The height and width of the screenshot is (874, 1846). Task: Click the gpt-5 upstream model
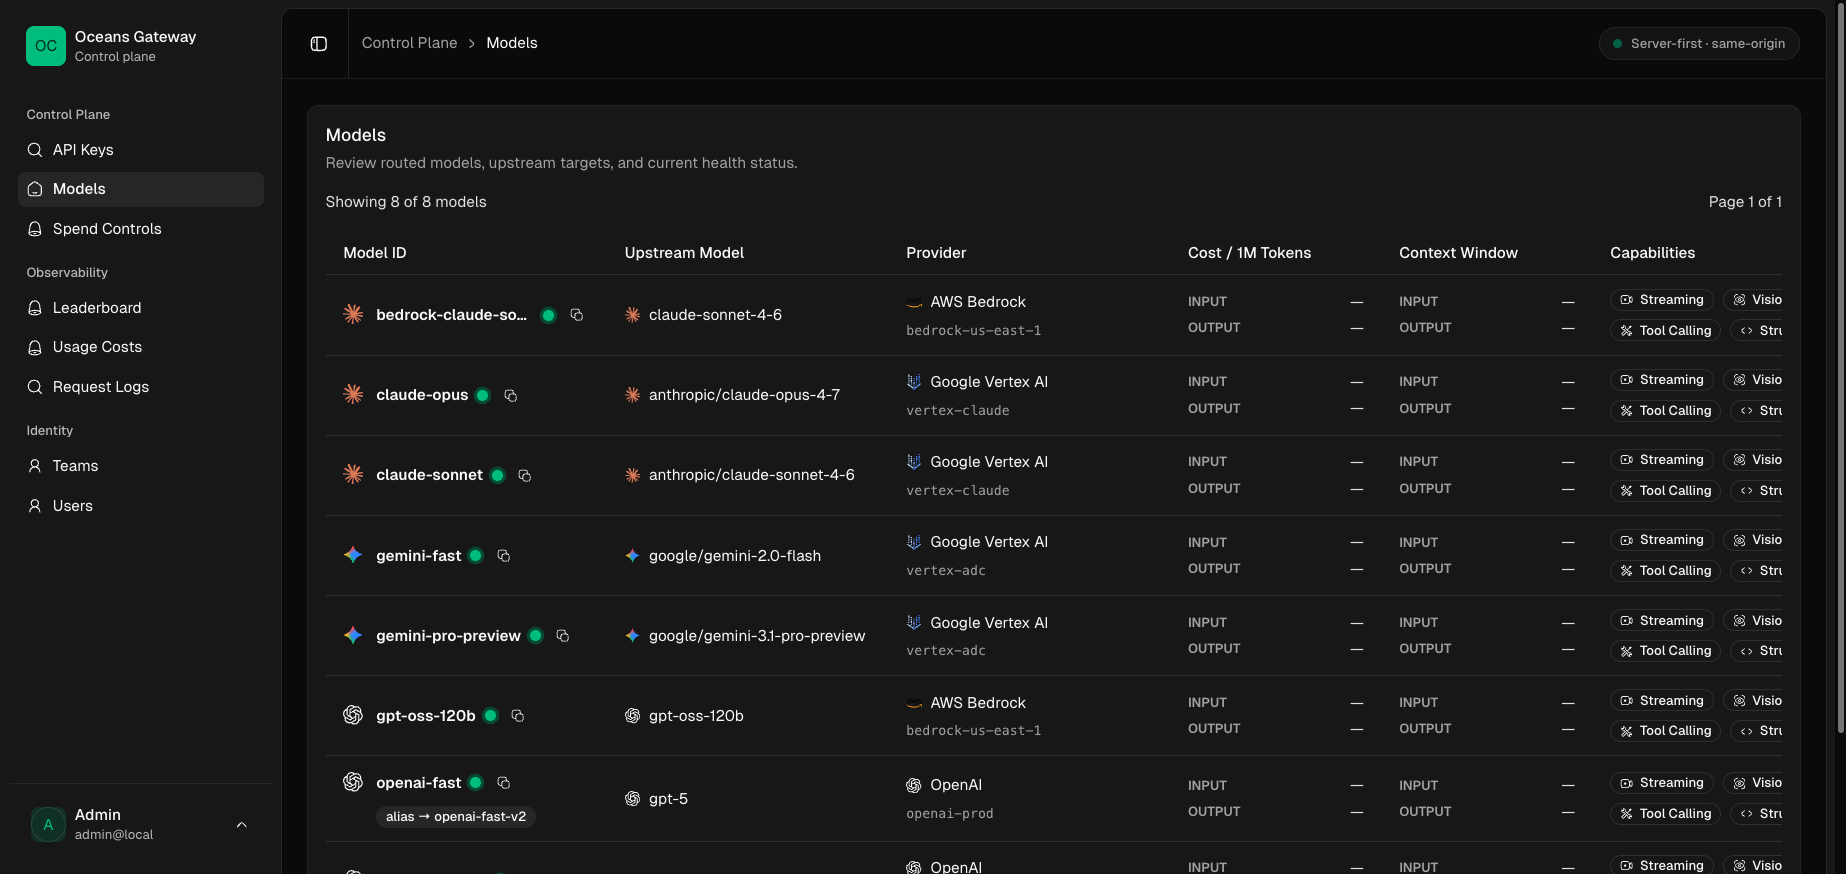tap(668, 799)
